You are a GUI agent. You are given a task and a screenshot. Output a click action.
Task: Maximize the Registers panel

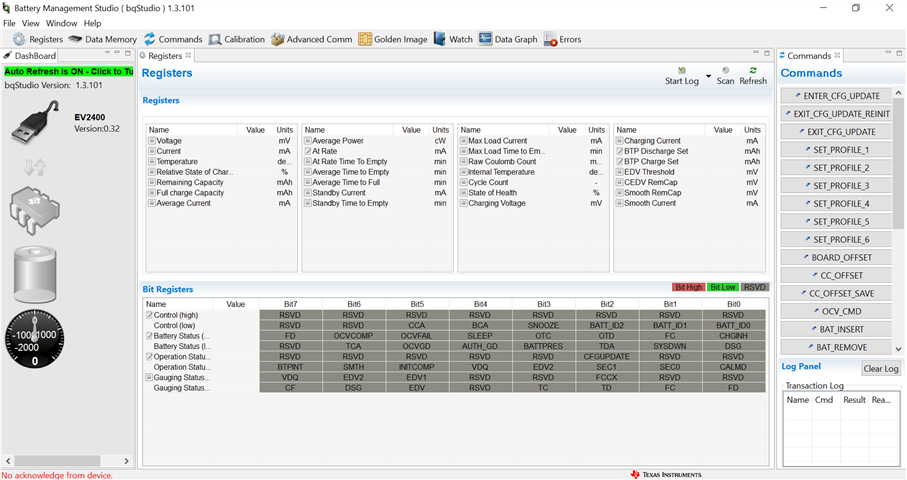coord(767,53)
